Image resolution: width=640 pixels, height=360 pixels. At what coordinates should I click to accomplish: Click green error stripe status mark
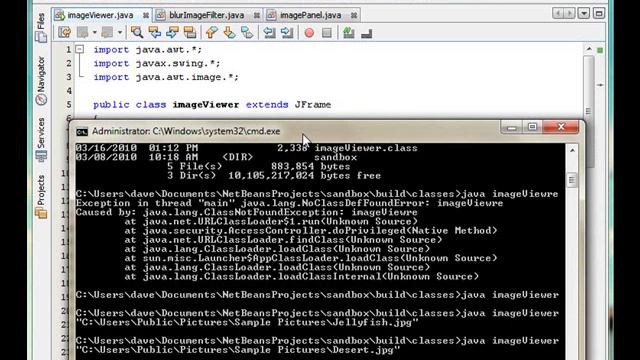coord(600,50)
